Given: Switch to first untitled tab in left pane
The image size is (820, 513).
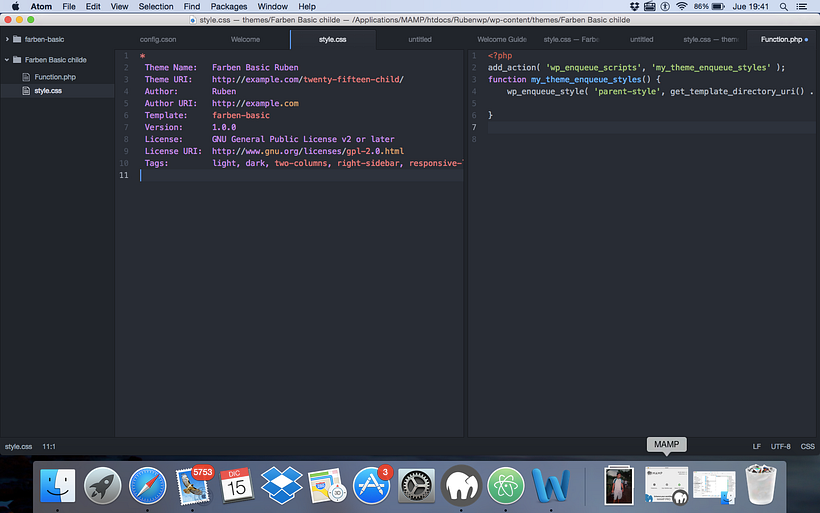Looking at the screenshot, I should pyautogui.click(x=420, y=39).
